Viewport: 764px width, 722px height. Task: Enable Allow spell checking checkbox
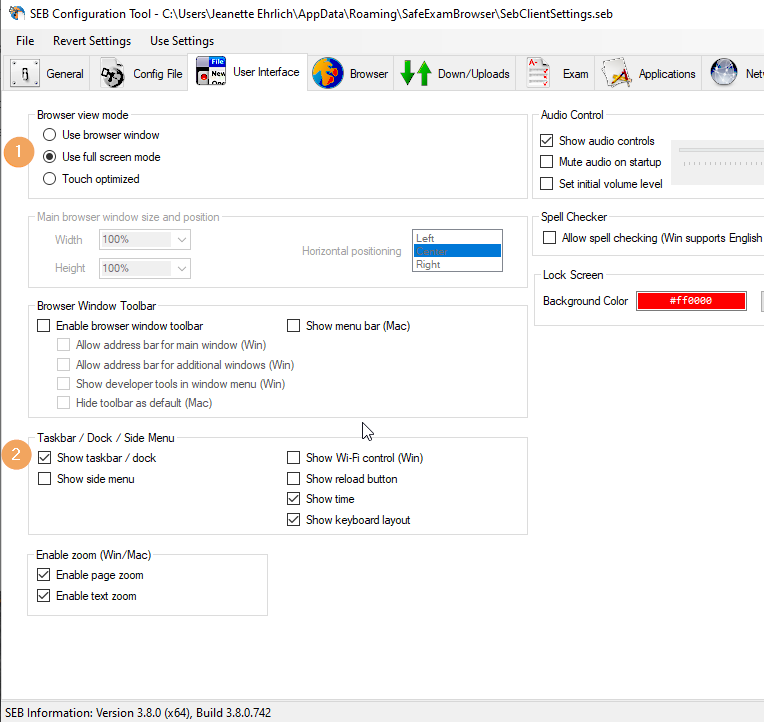coord(550,238)
